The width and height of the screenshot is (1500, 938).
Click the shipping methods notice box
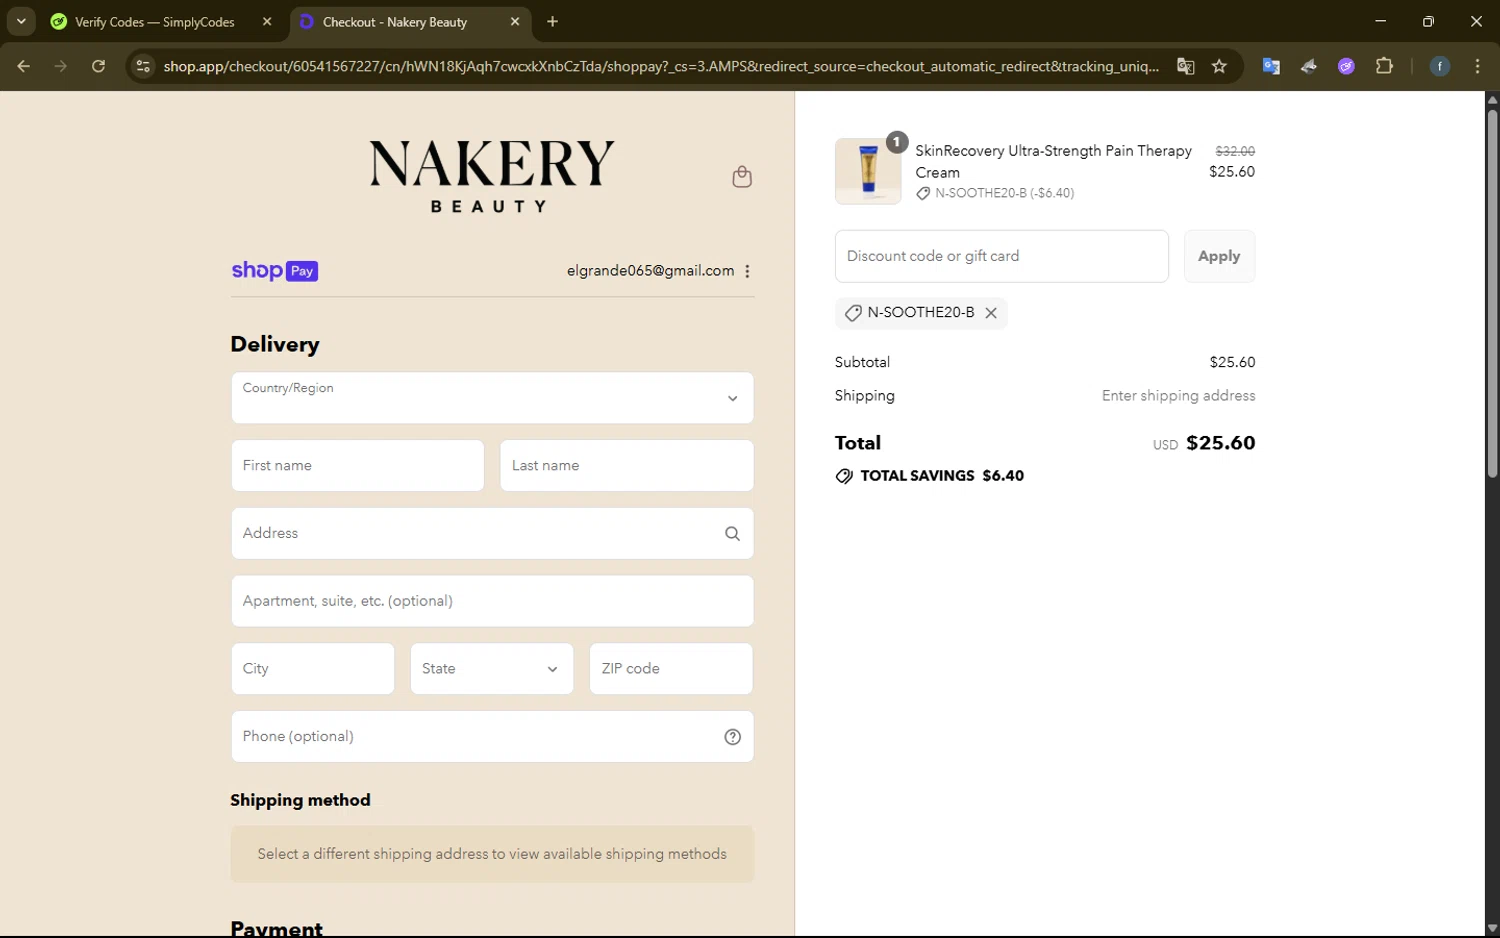tap(492, 854)
